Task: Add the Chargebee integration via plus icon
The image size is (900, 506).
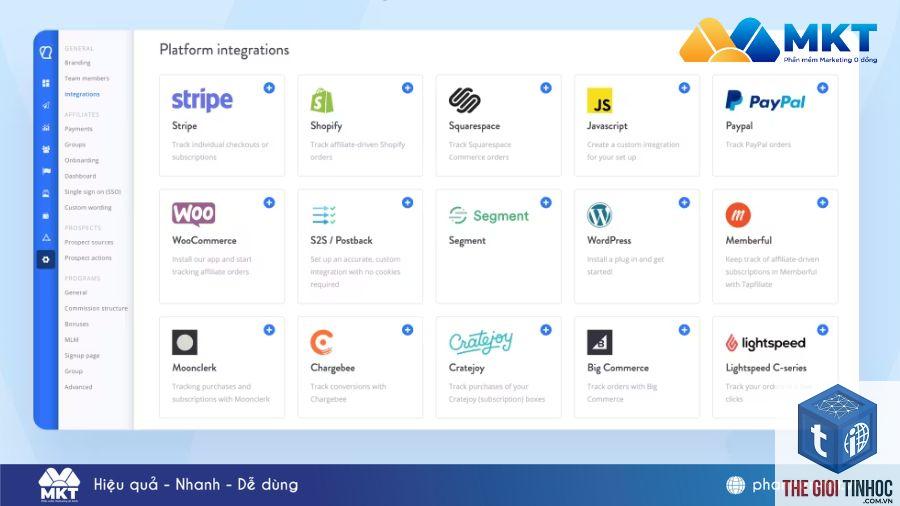Action: click(x=408, y=330)
